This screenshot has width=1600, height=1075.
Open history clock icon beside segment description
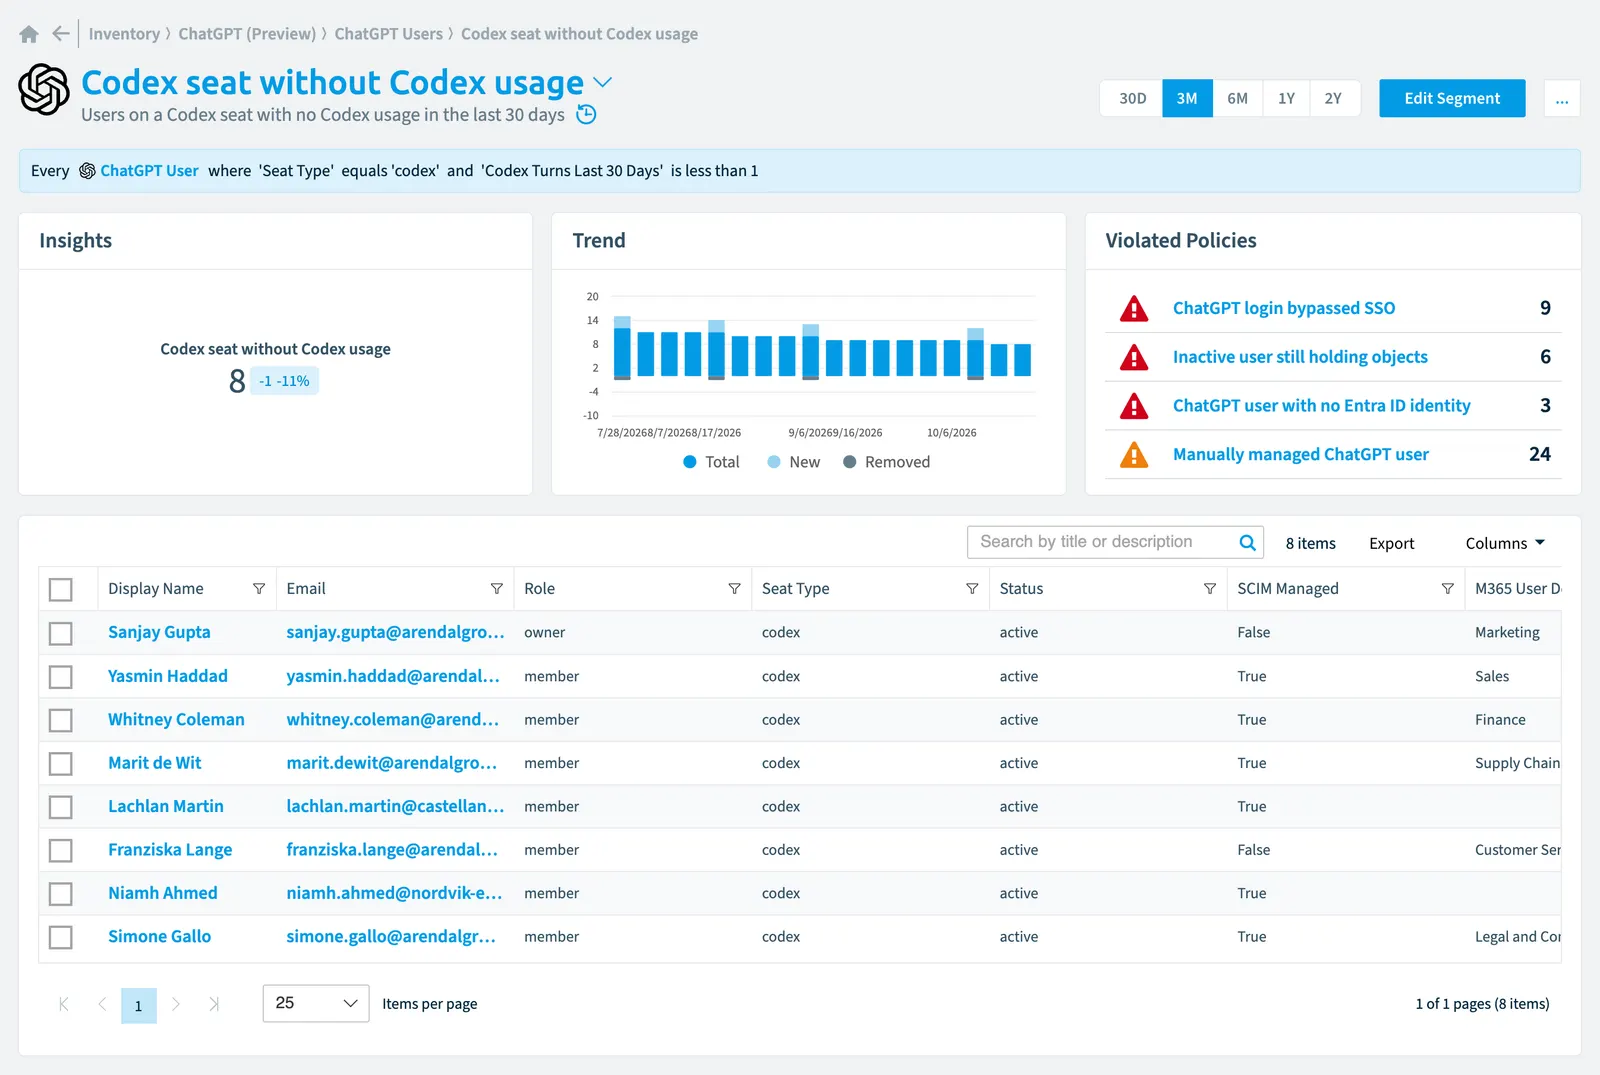click(x=587, y=114)
